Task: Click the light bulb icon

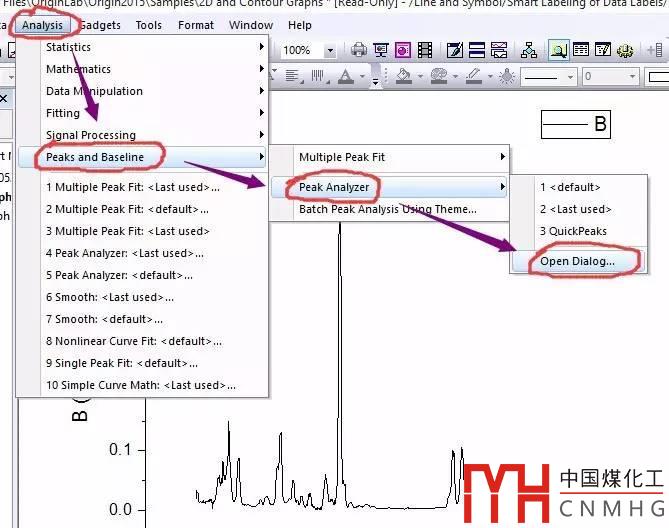Action: [507, 76]
